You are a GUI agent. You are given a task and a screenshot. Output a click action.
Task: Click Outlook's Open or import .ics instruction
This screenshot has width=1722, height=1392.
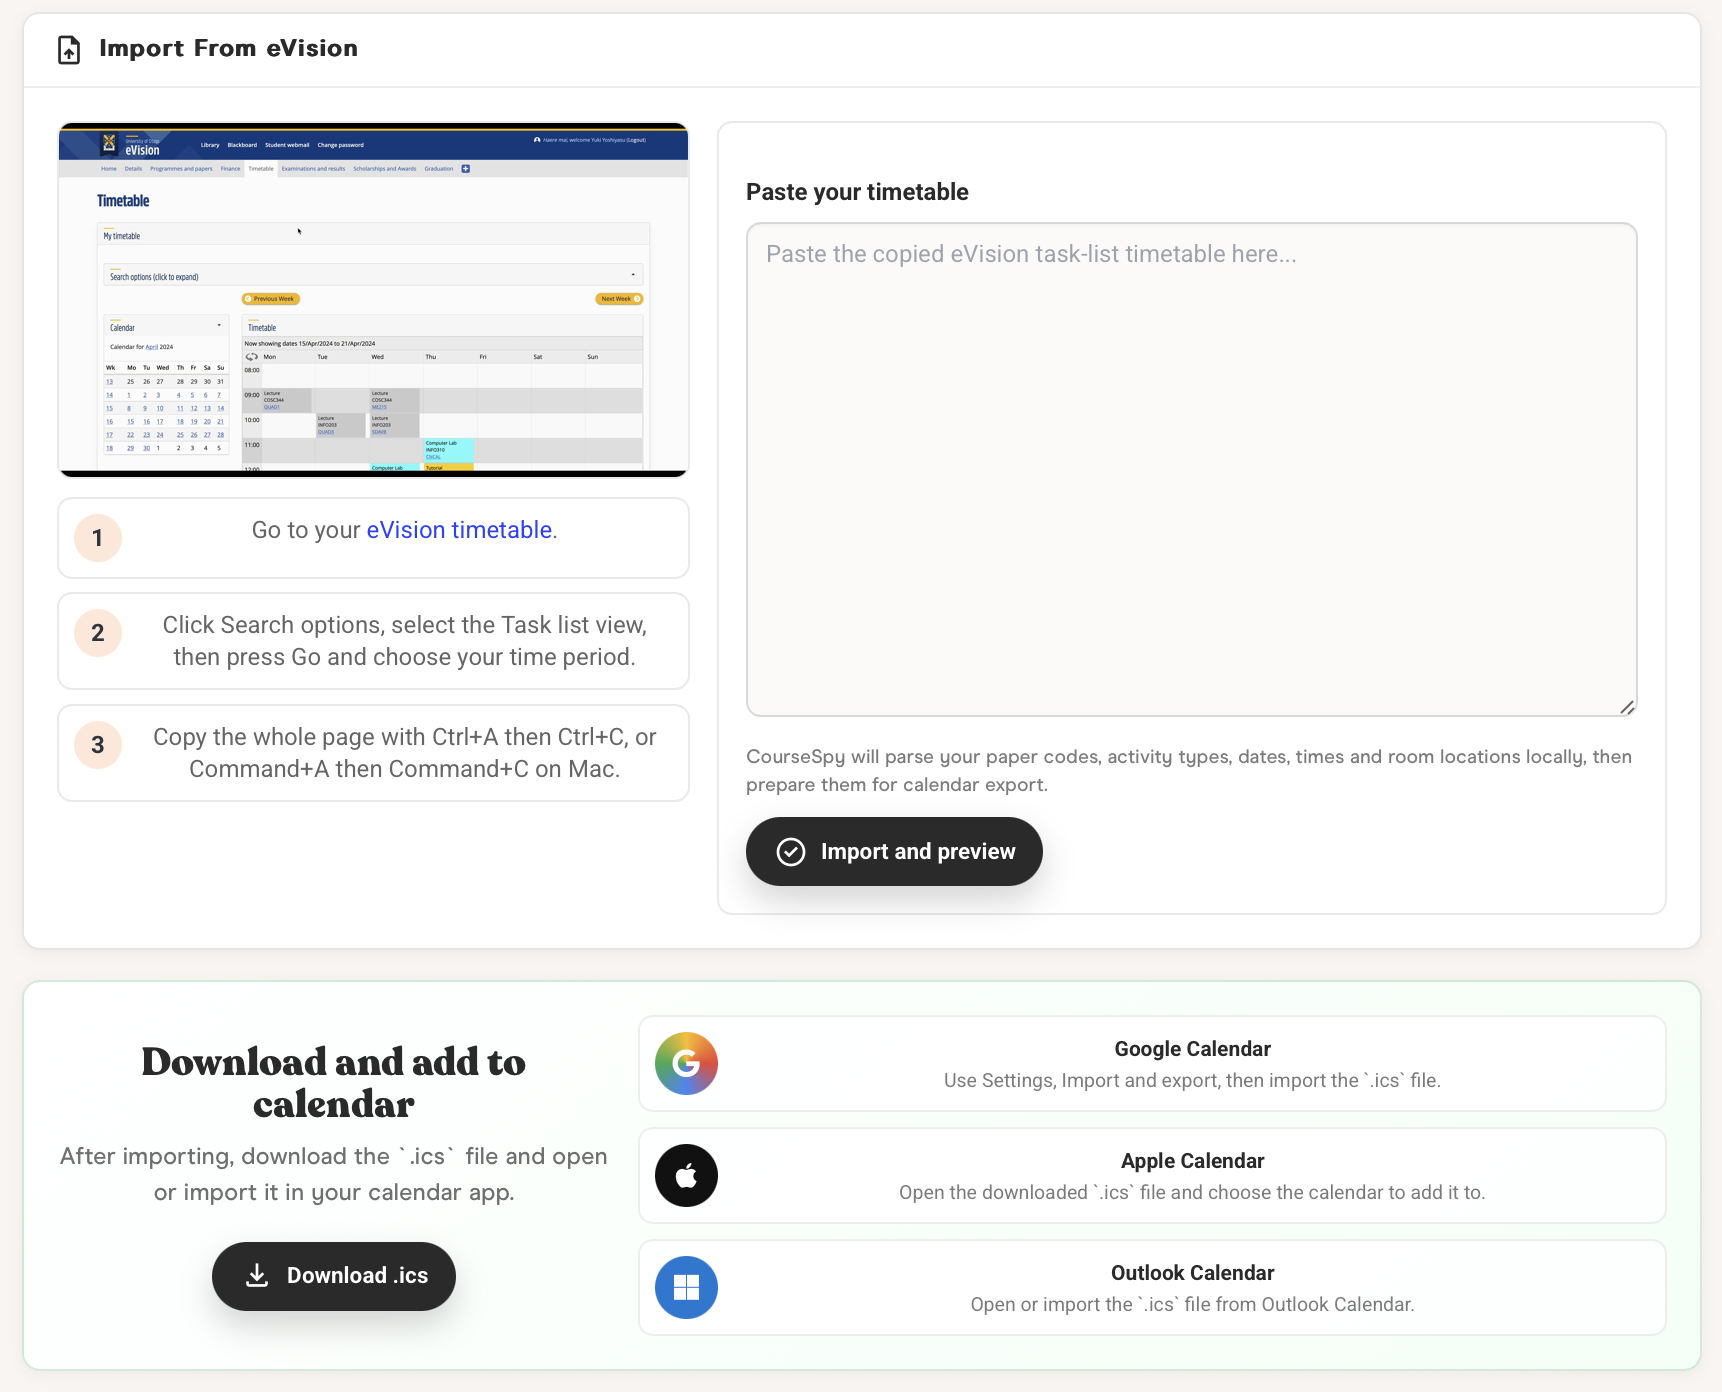[x=1192, y=1305]
